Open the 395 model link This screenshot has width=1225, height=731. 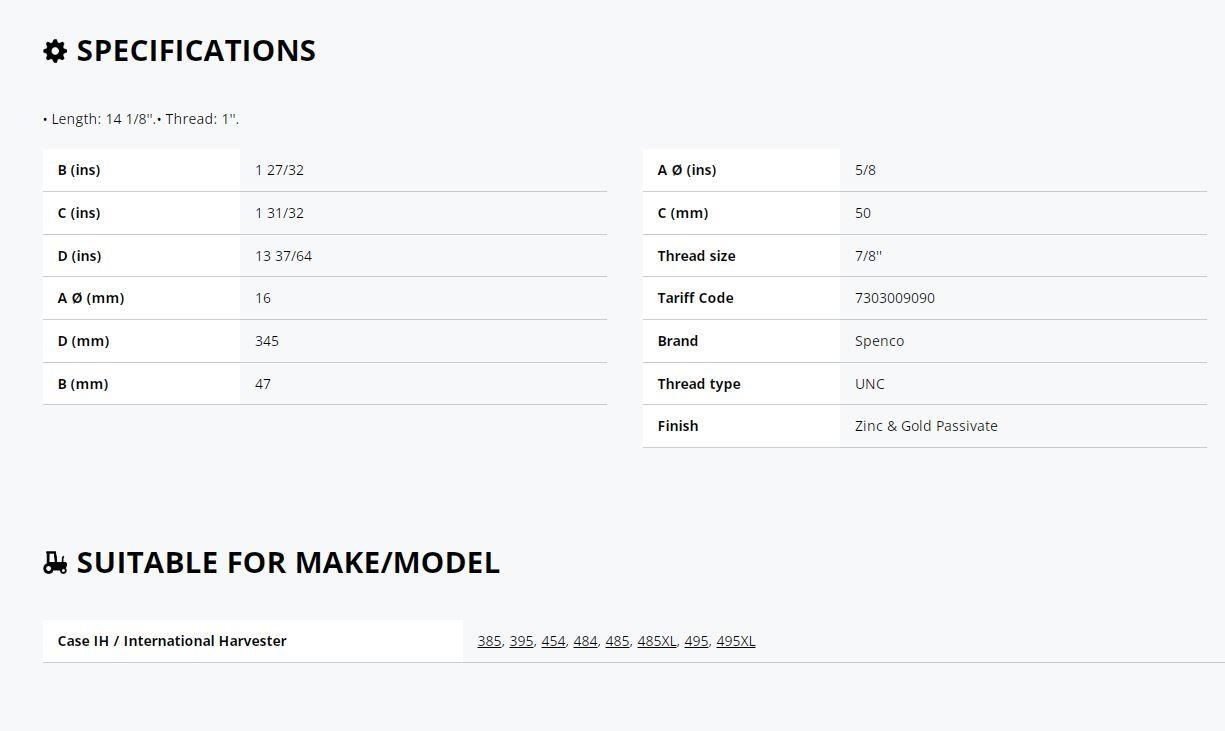pyautogui.click(x=521, y=641)
